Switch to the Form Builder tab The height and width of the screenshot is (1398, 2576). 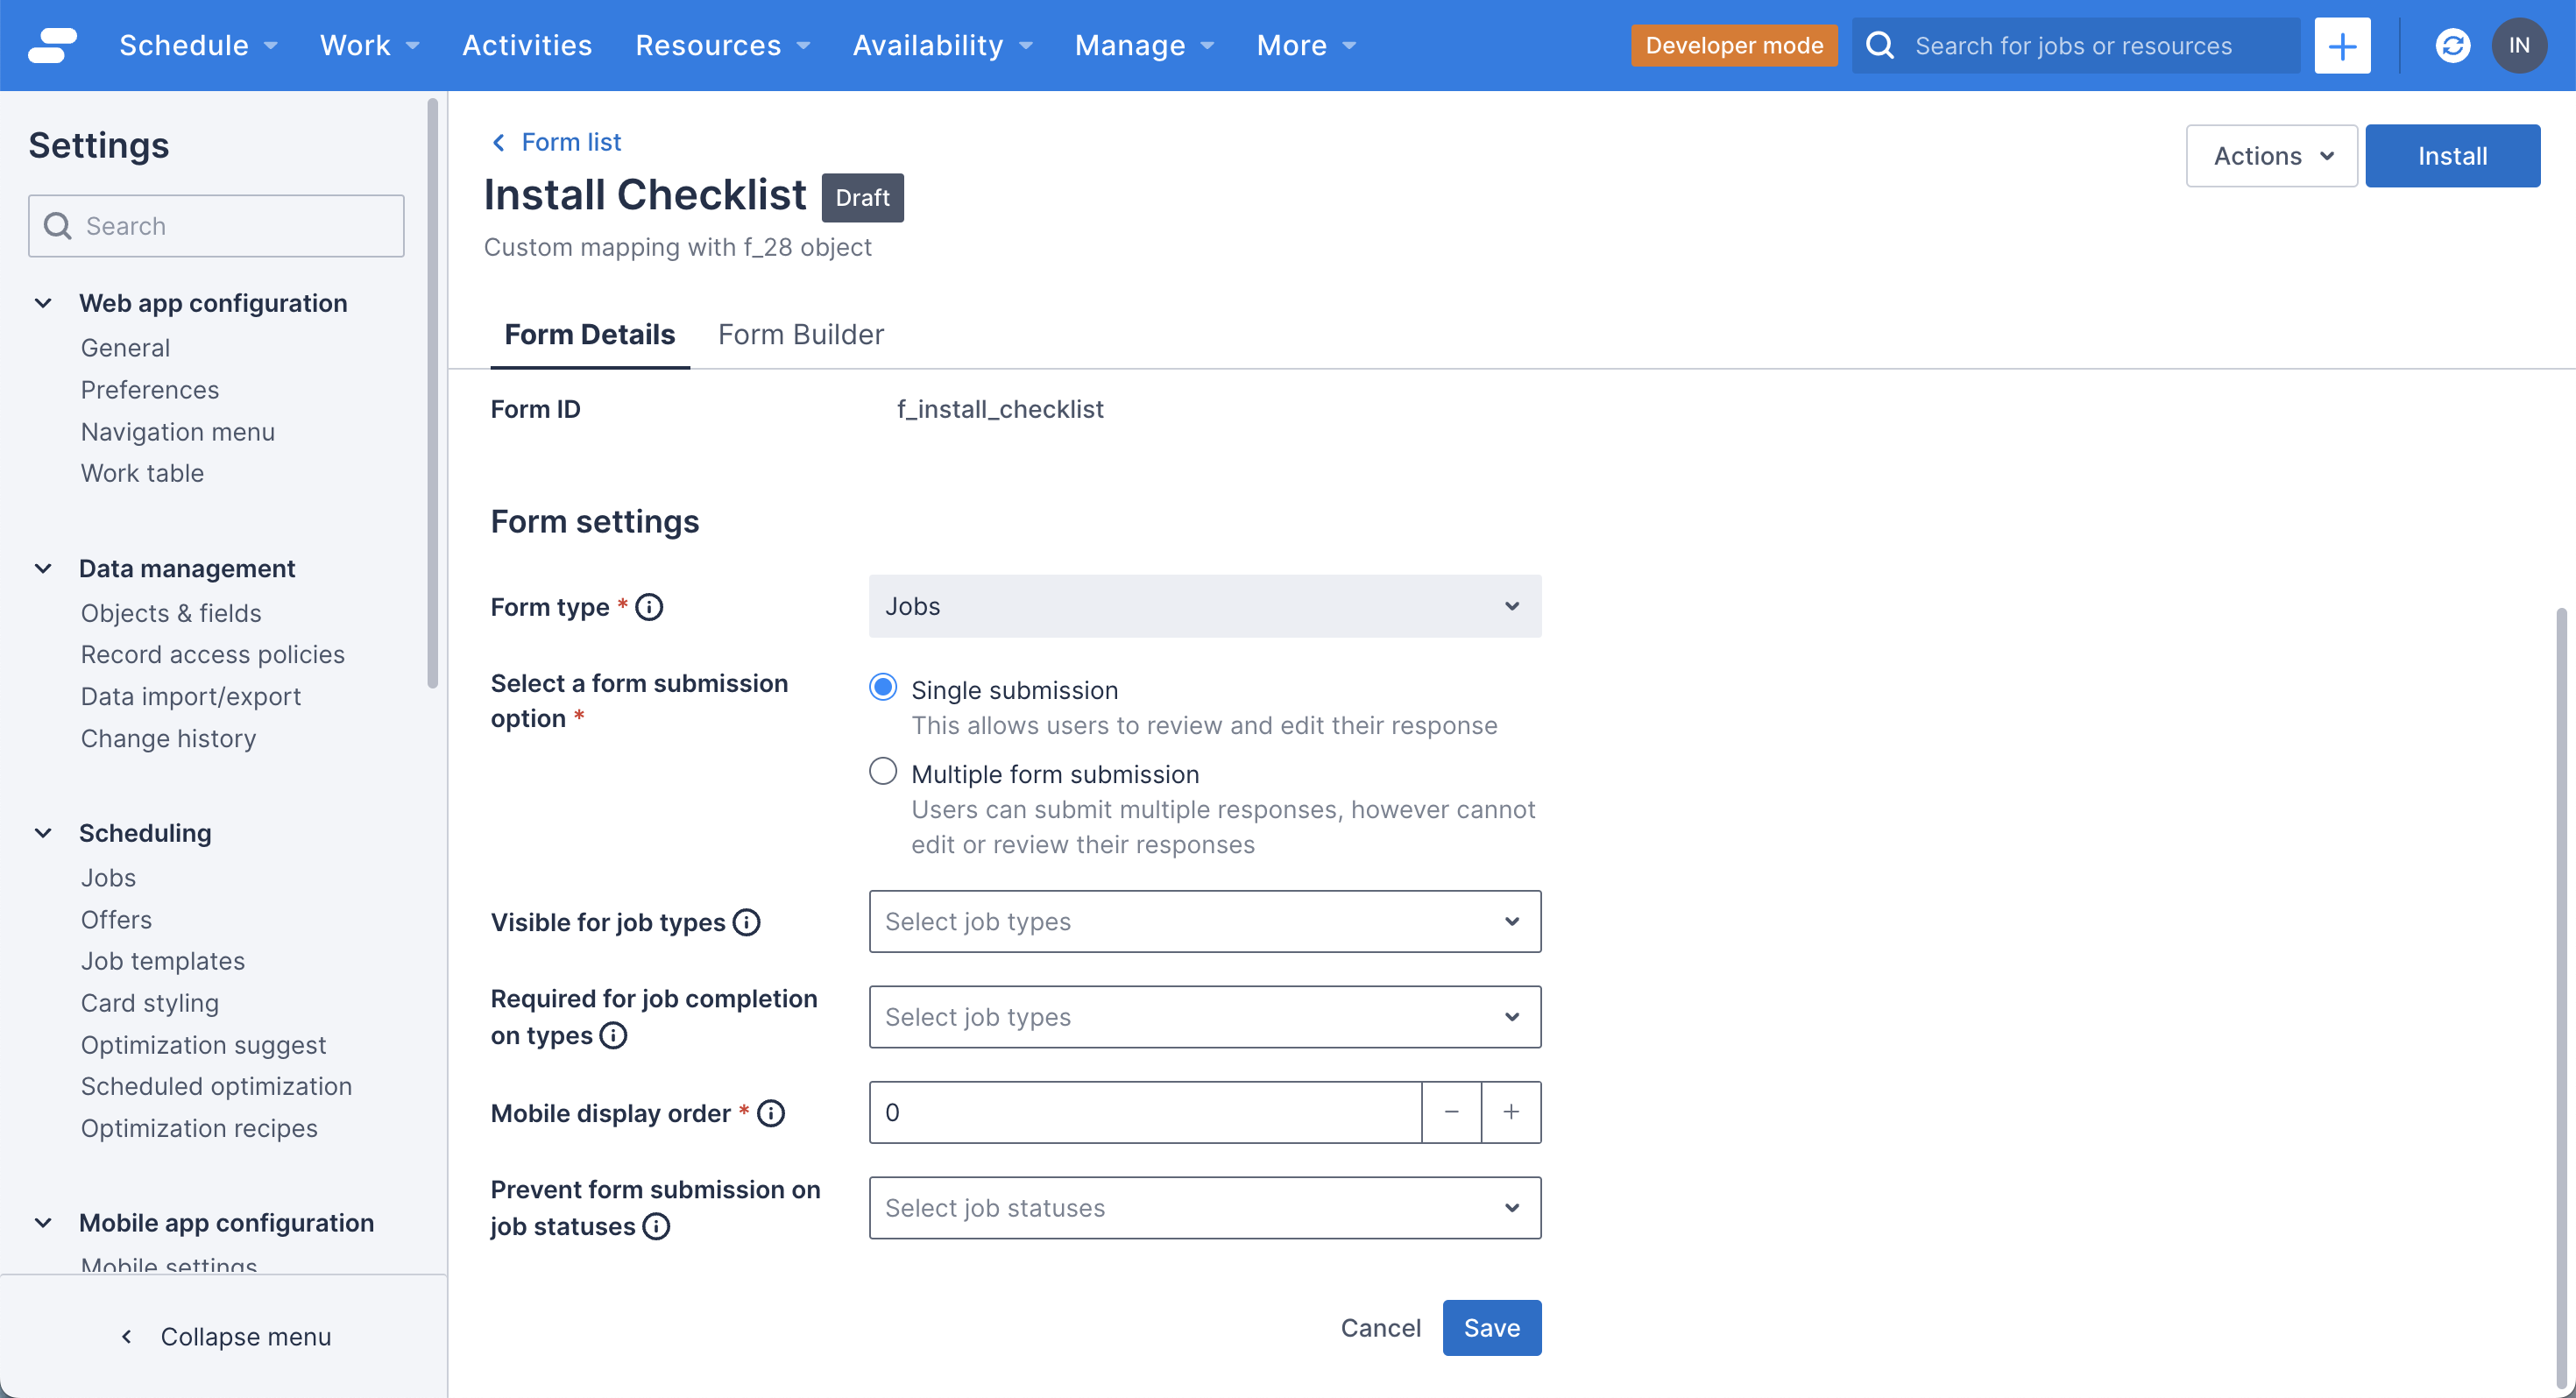pyautogui.click(x=801, y=335)
